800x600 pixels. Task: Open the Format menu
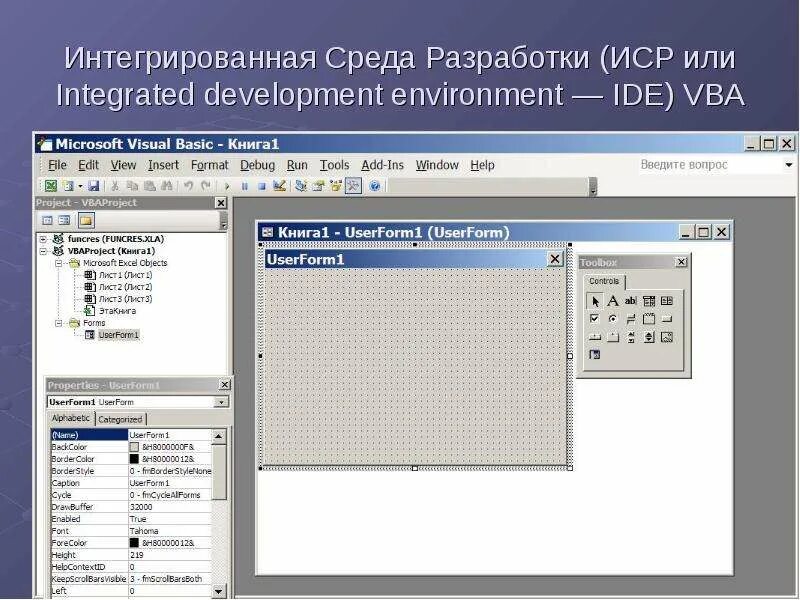pyautogui.click(x=209, y=165)
